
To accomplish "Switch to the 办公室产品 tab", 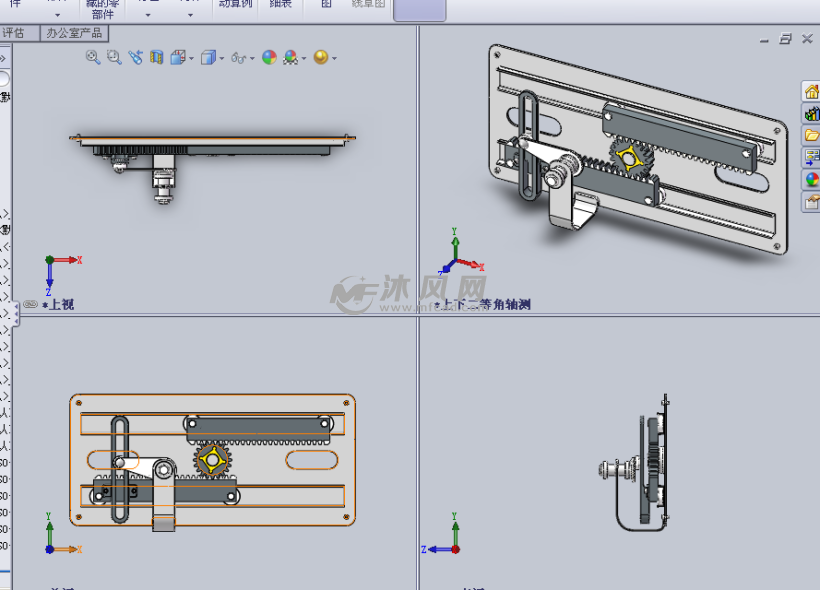I will (x=74, y=33).
